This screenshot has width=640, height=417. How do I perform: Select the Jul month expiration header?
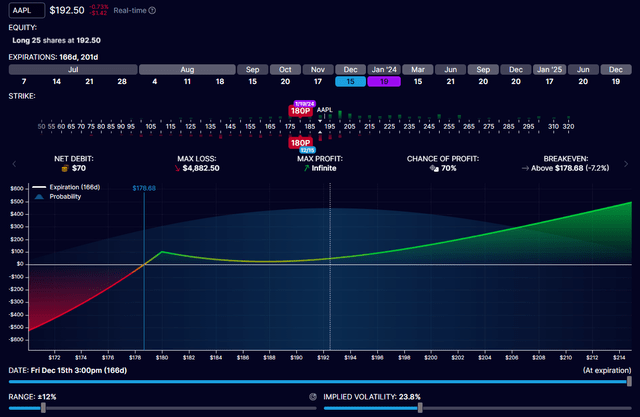pyautogui.click(x=73, y=69)
